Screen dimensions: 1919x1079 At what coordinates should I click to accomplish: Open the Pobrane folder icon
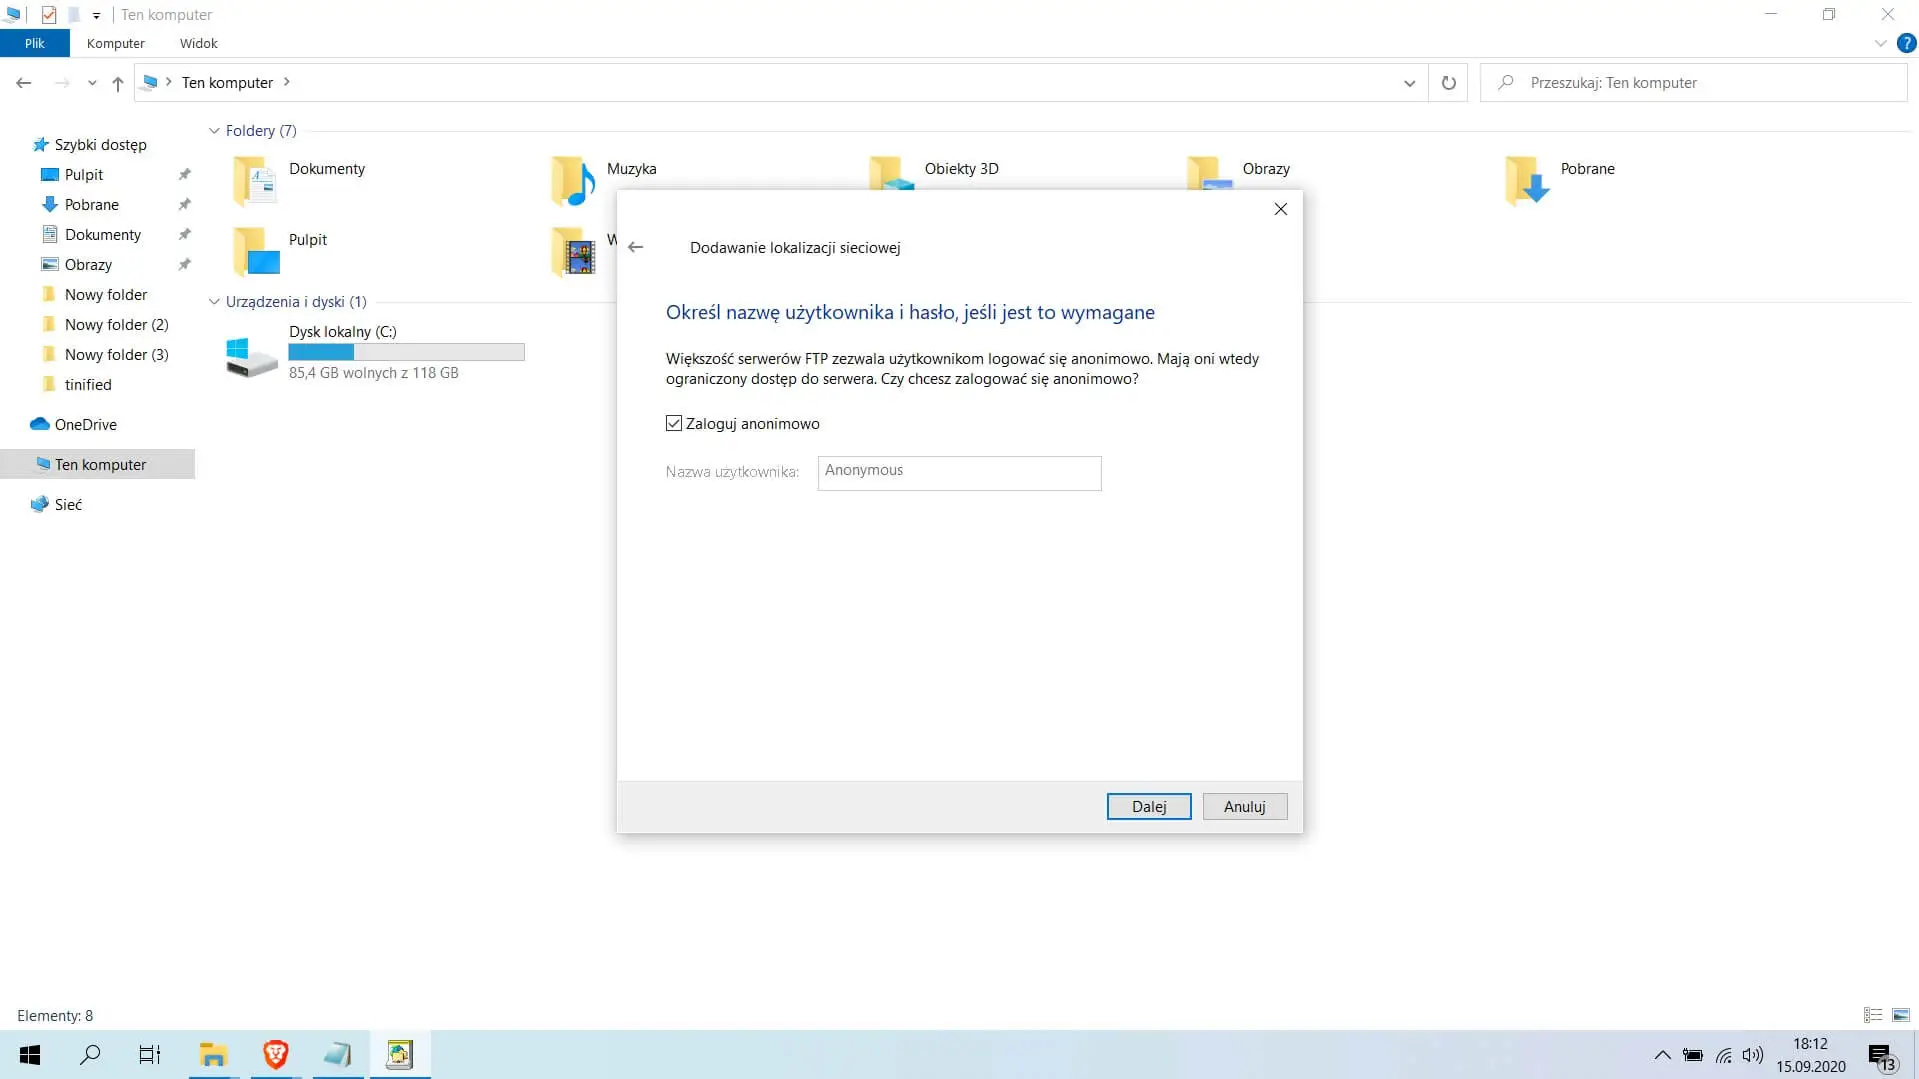point(1527,180)
